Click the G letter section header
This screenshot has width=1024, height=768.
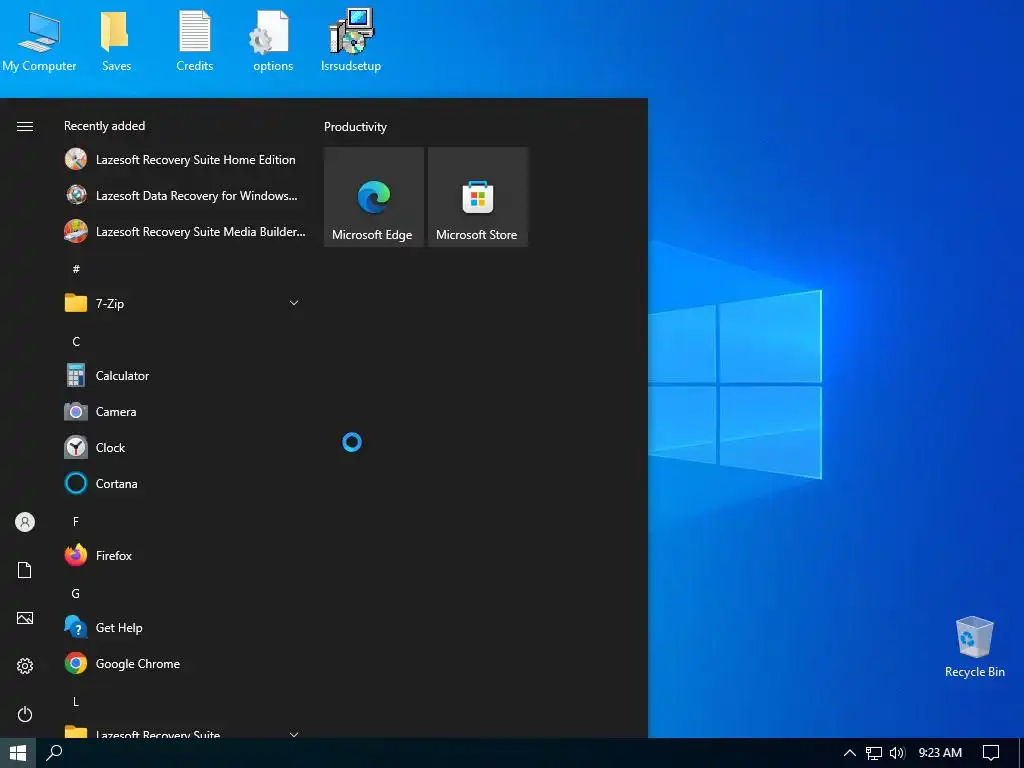(x=76, y=593)
